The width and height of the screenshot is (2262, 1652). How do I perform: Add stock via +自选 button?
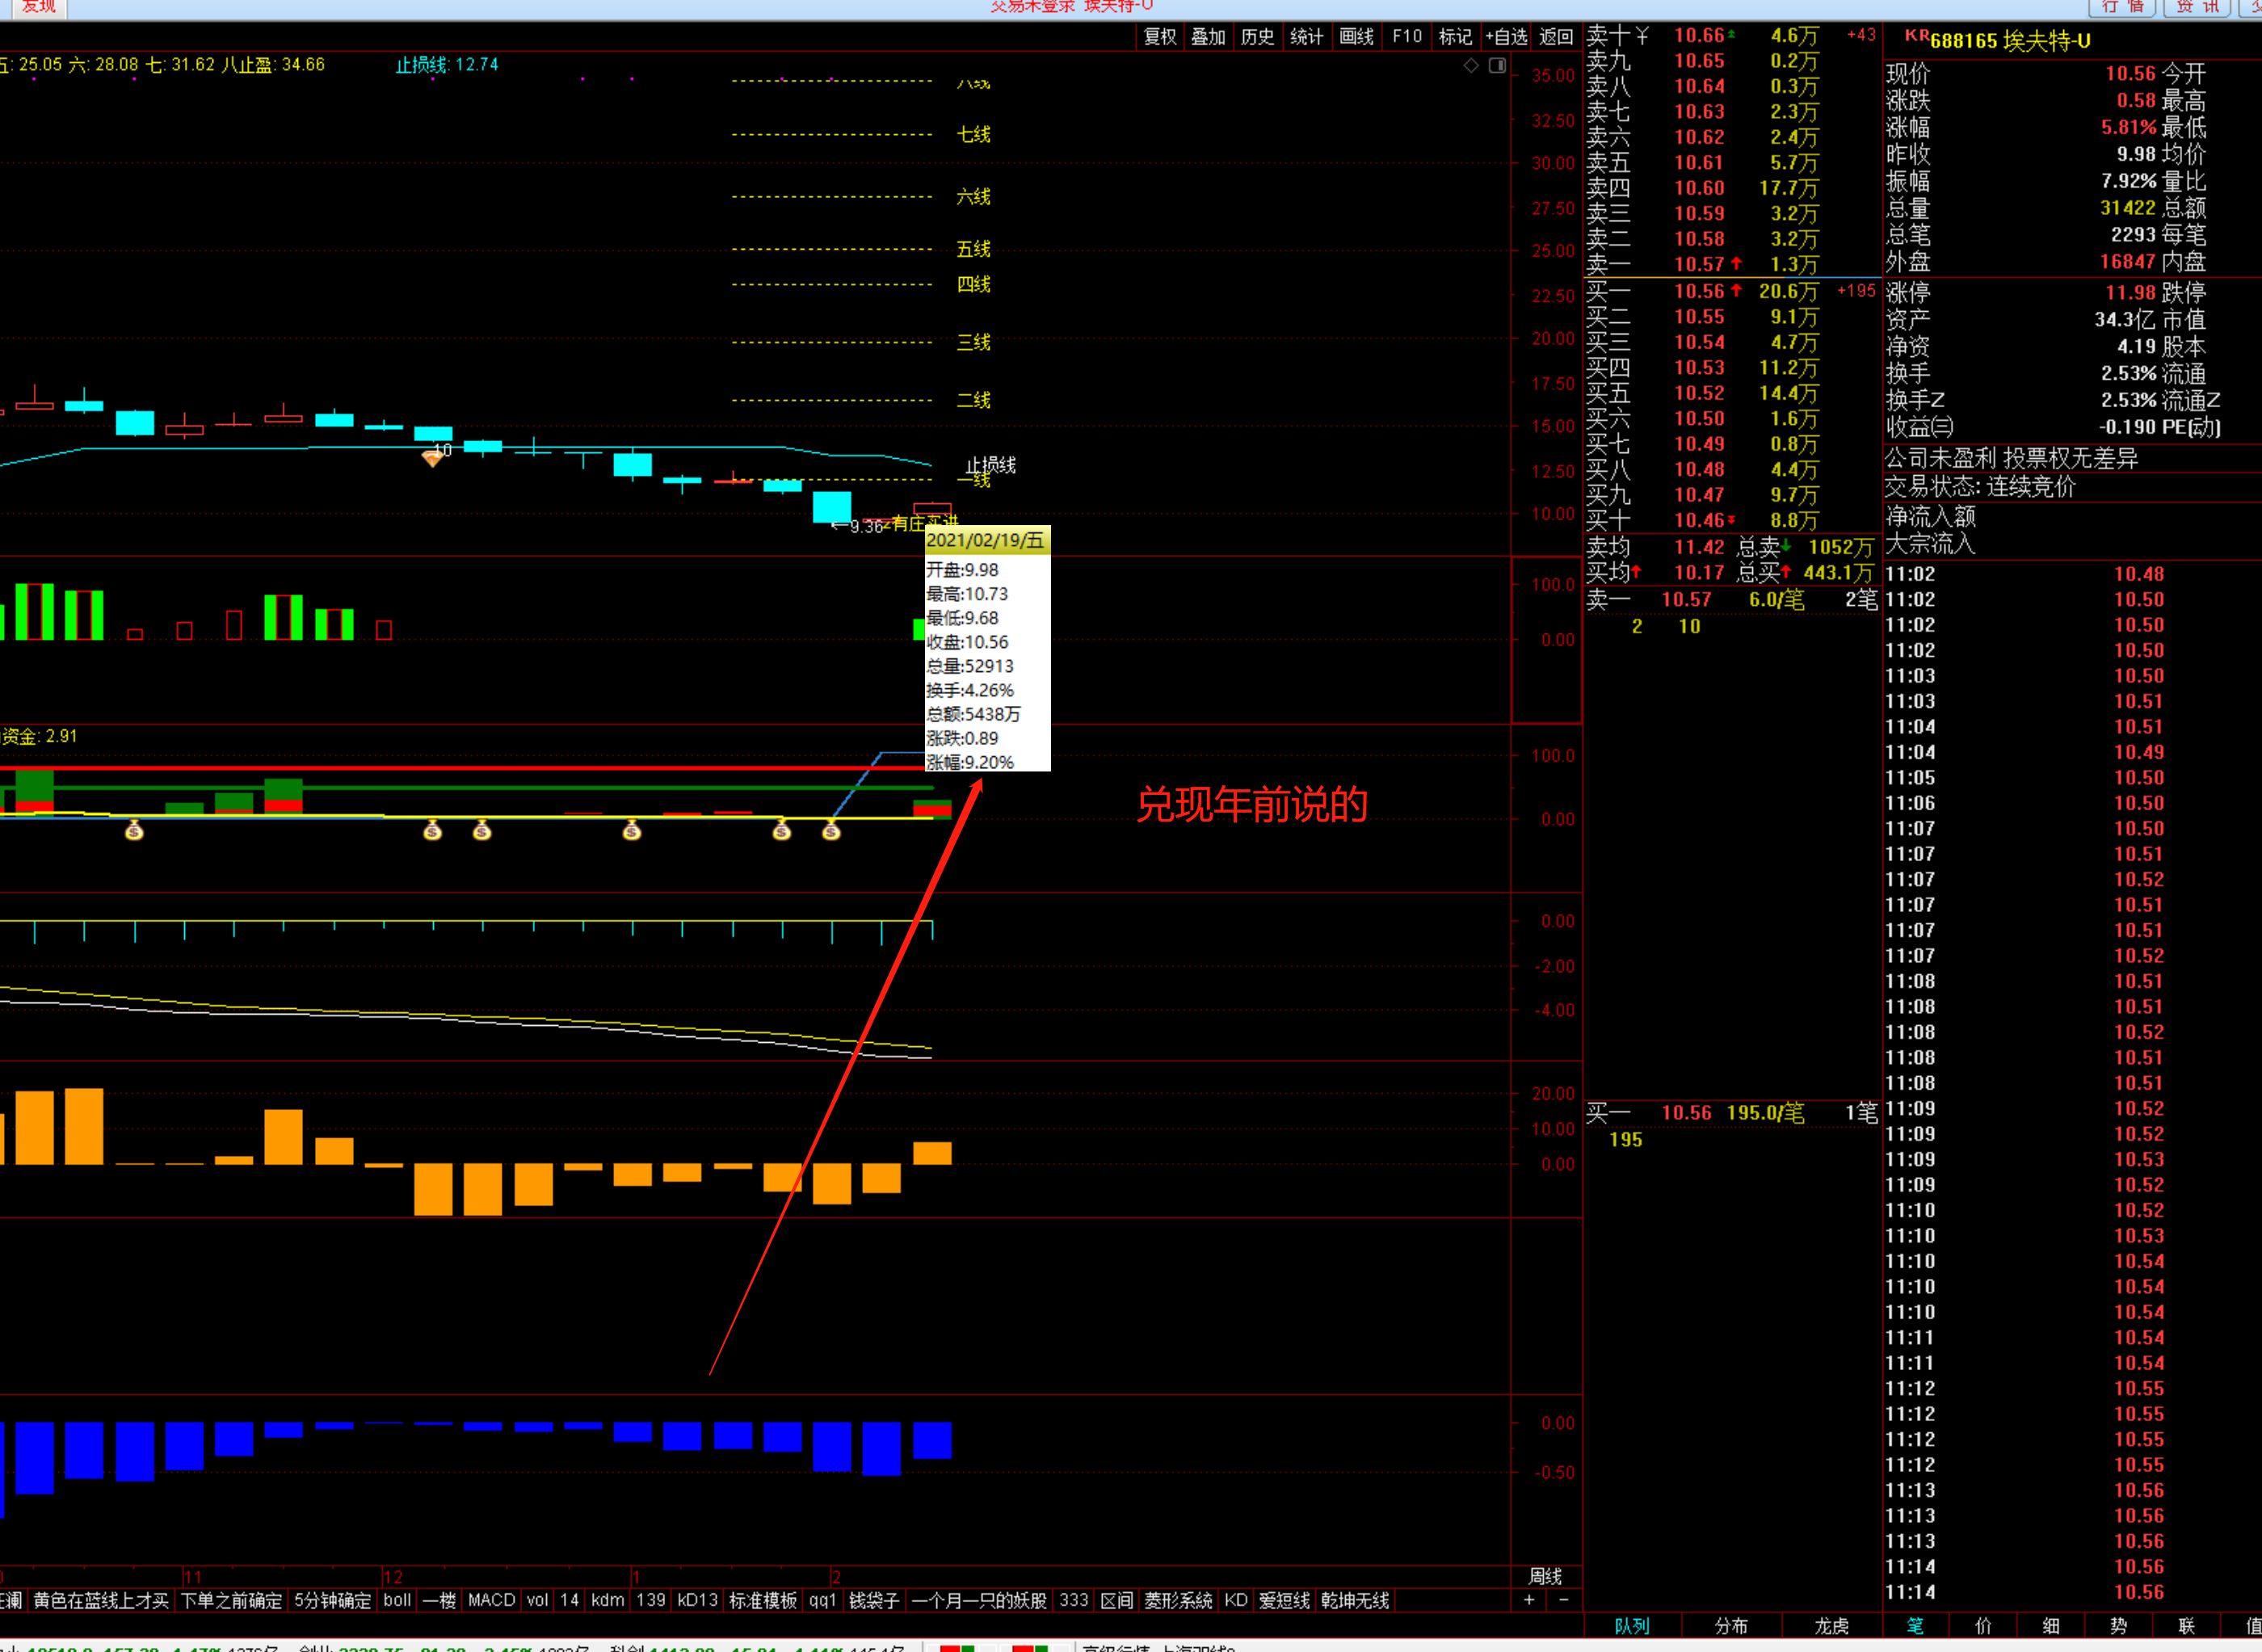pos(1506,37)
